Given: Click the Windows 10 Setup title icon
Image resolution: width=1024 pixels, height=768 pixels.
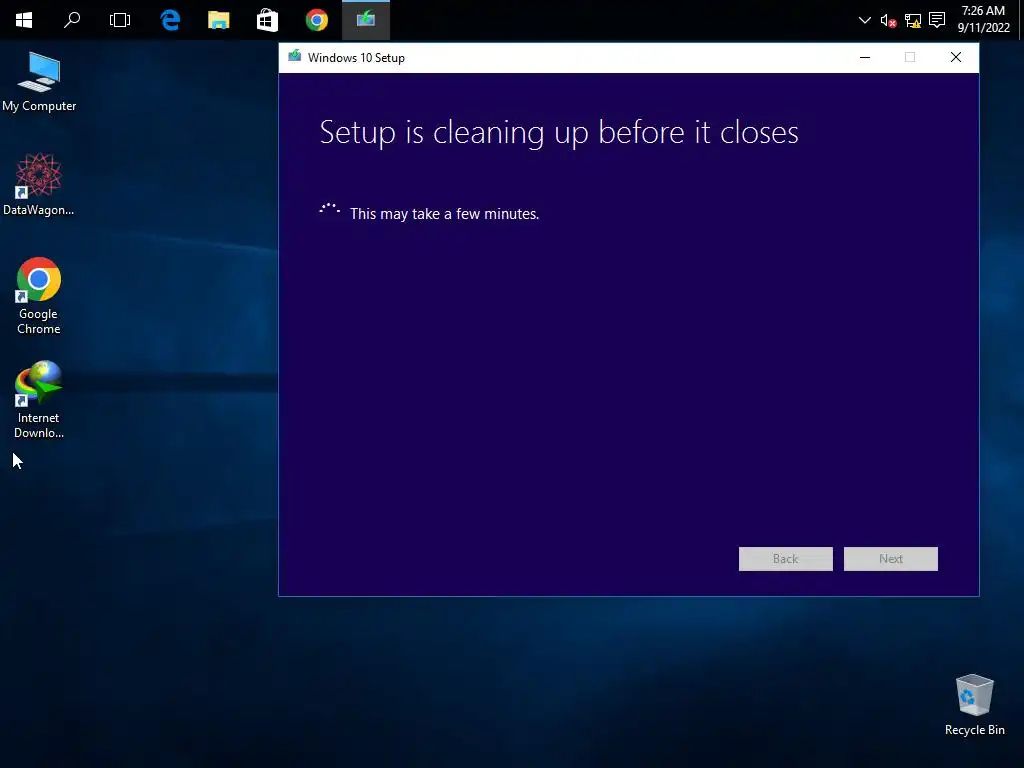Looking at the screenshot, I should click(295, 57).
